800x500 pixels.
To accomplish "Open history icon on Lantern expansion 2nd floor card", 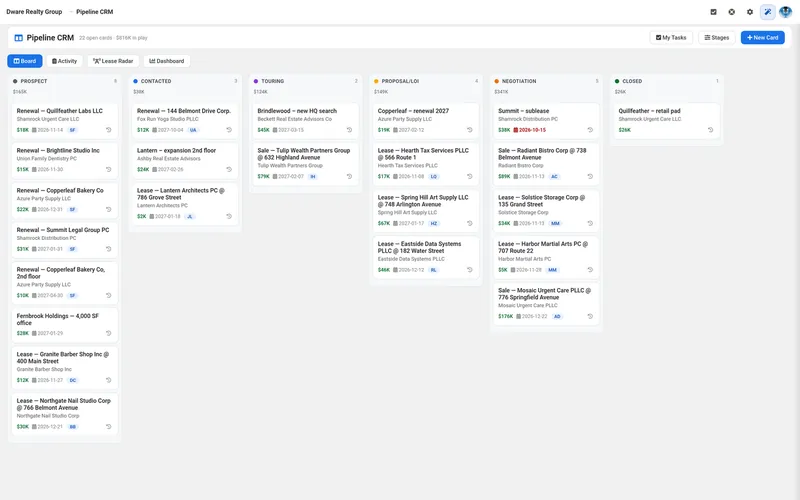I will (229, 169).
